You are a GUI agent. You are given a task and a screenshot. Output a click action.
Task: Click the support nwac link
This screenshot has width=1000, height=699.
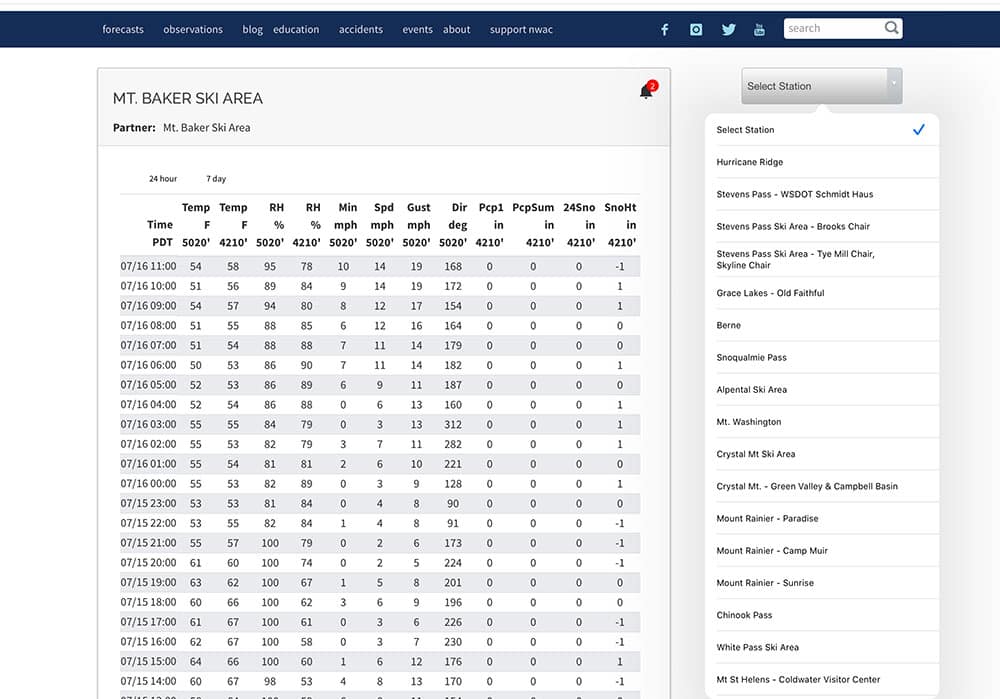(x=521, y=30)
